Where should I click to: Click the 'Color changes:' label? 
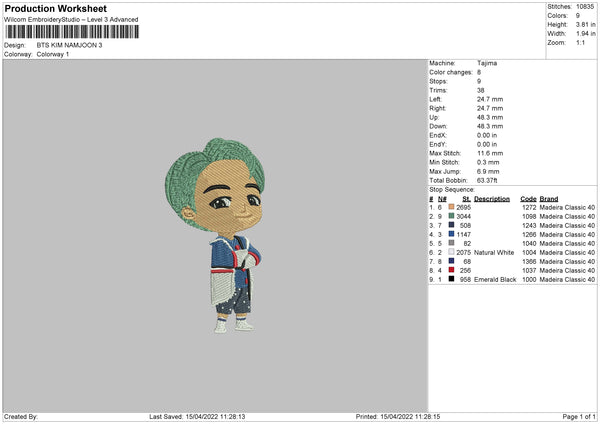(x=451, y=72)
